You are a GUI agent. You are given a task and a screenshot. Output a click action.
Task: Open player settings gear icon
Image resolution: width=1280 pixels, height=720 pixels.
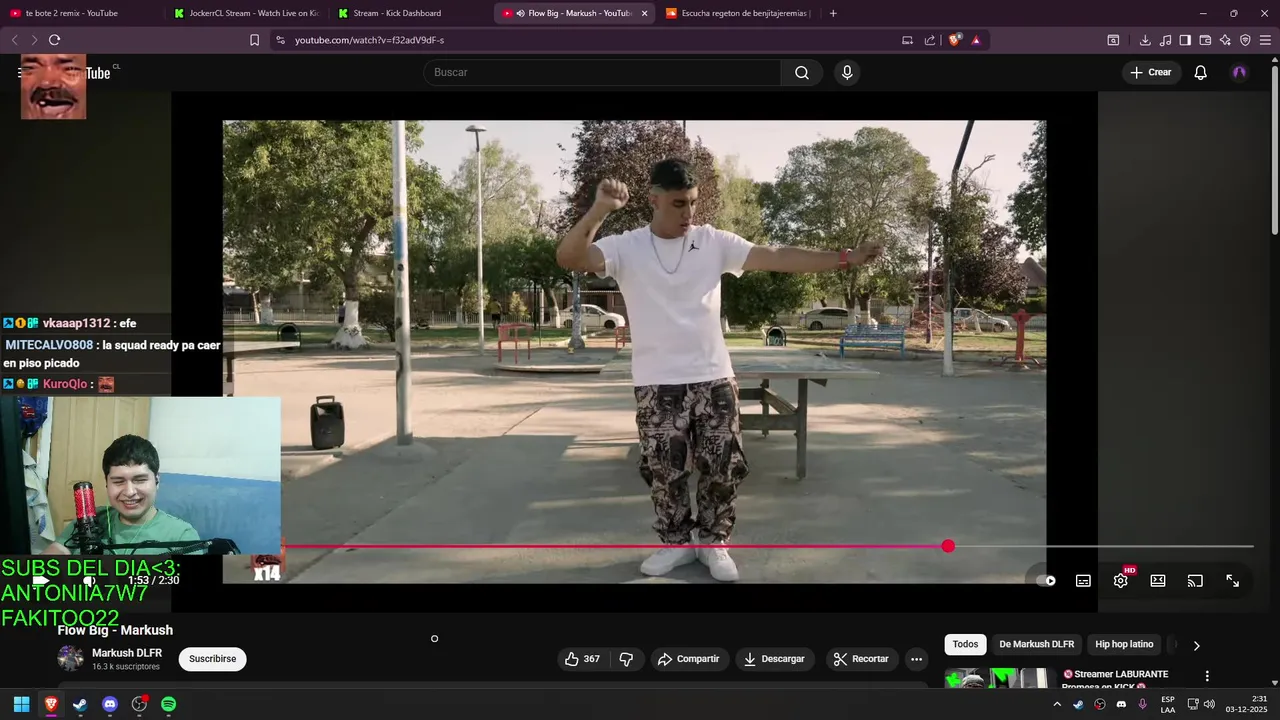tap(1121, 580)
